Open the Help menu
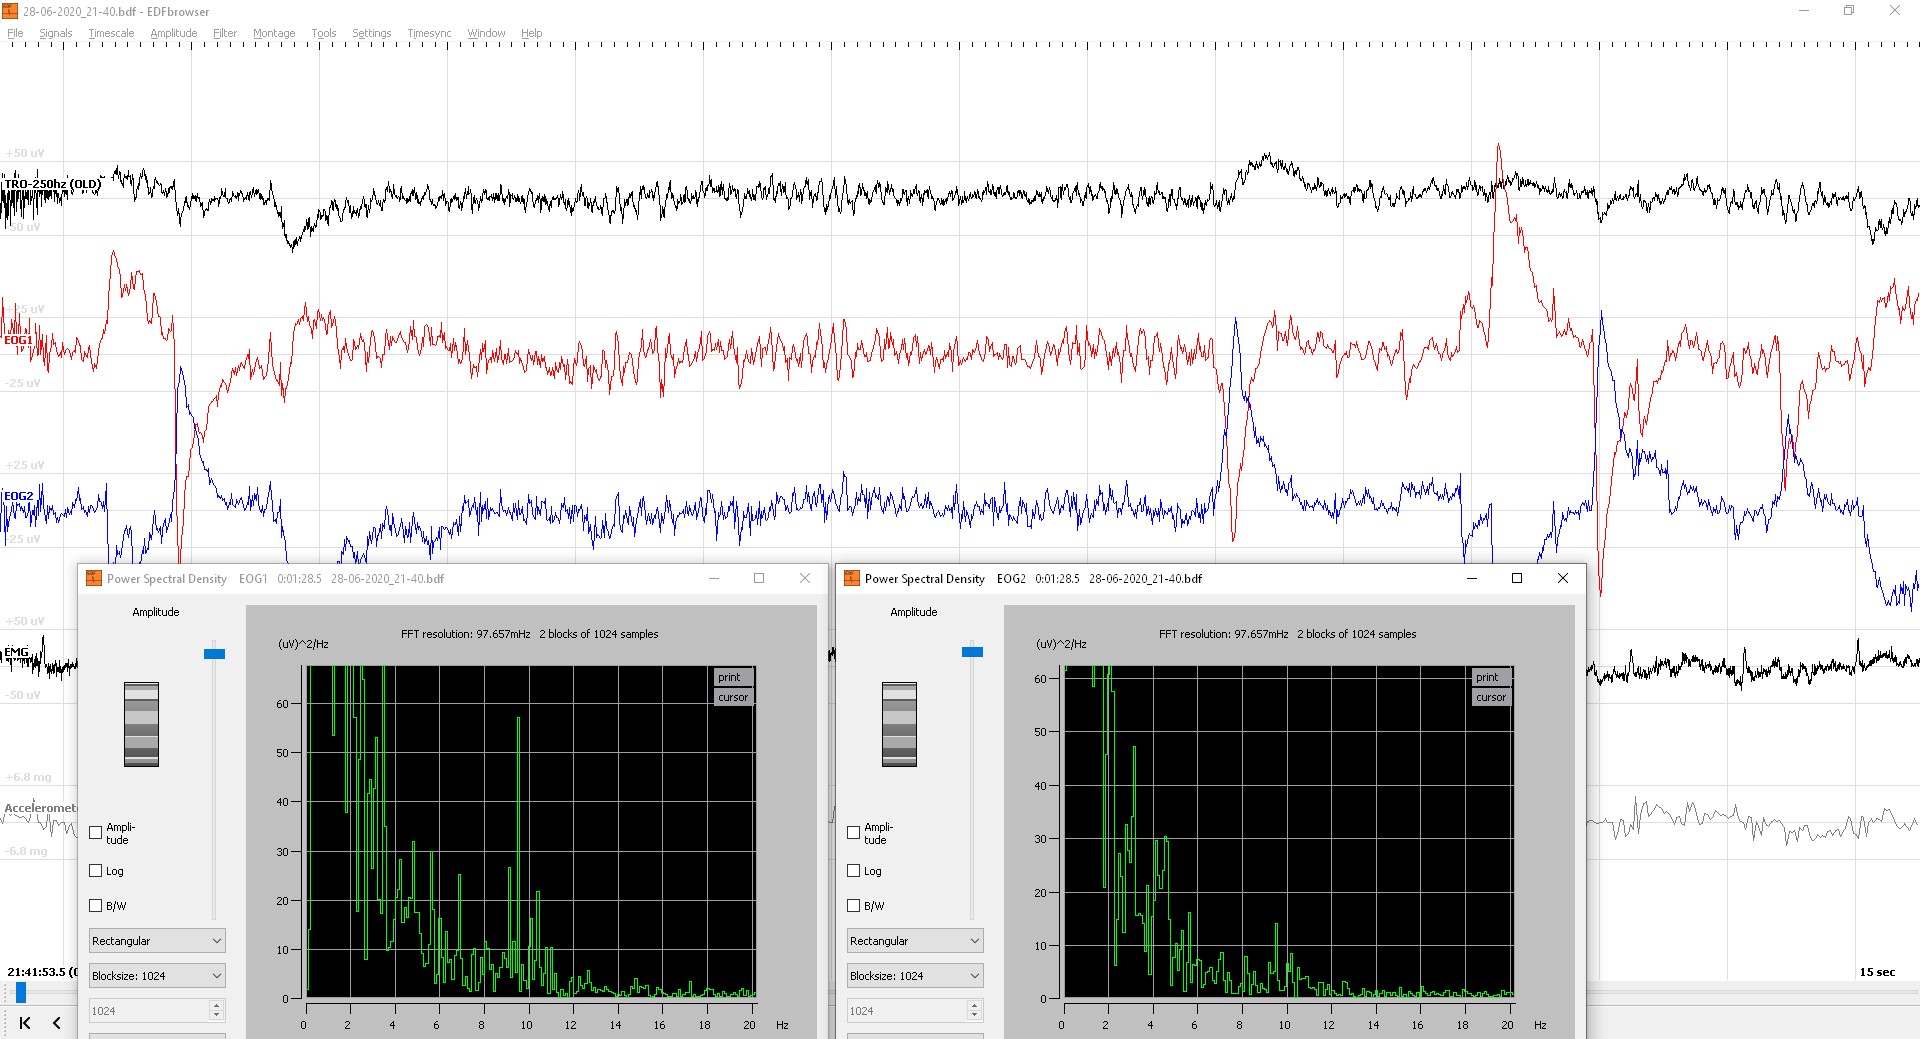 click(532, 33)
